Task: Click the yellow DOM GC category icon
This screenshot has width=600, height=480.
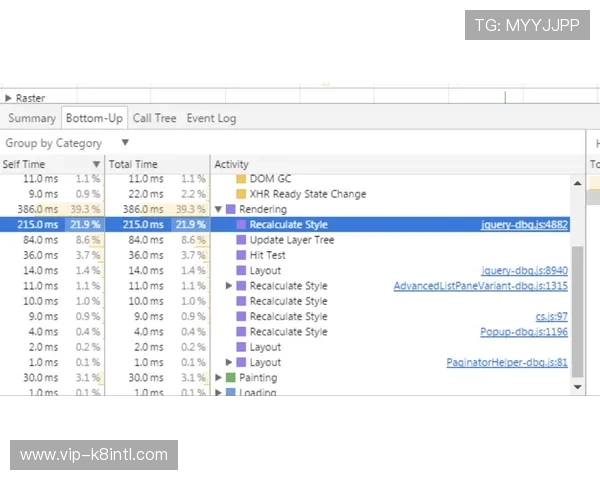Action: (241, 179)
